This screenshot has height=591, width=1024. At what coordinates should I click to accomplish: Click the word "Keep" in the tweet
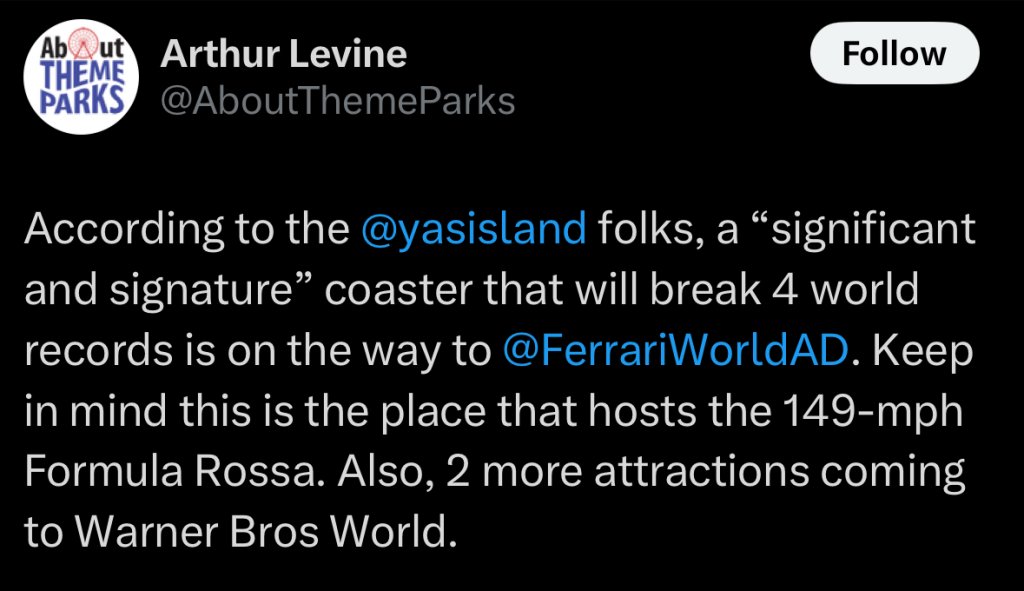(923, 351)
